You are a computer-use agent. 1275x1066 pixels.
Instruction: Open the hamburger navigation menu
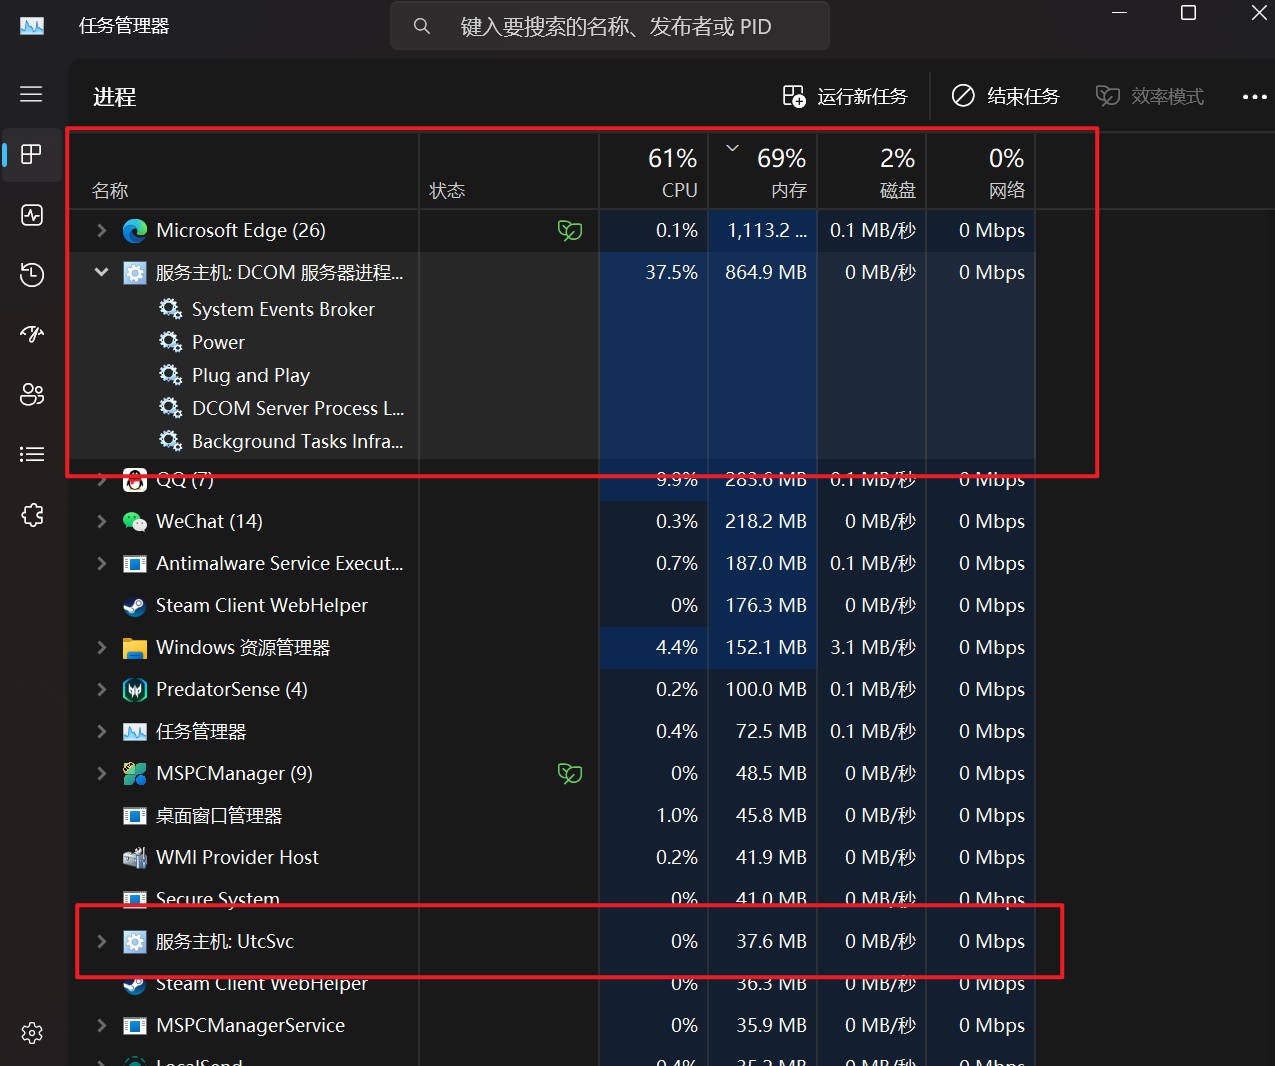point(31,94)
